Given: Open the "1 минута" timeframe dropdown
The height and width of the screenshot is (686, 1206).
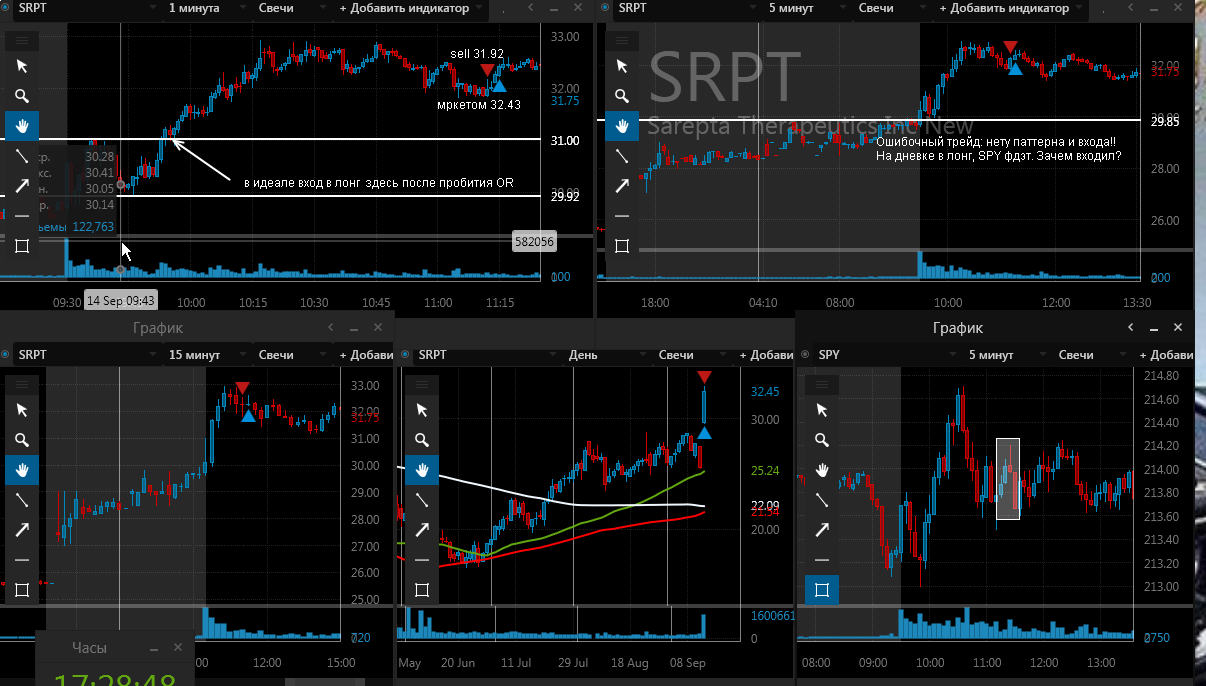Looking at the screenshot, I should point(205,8).
